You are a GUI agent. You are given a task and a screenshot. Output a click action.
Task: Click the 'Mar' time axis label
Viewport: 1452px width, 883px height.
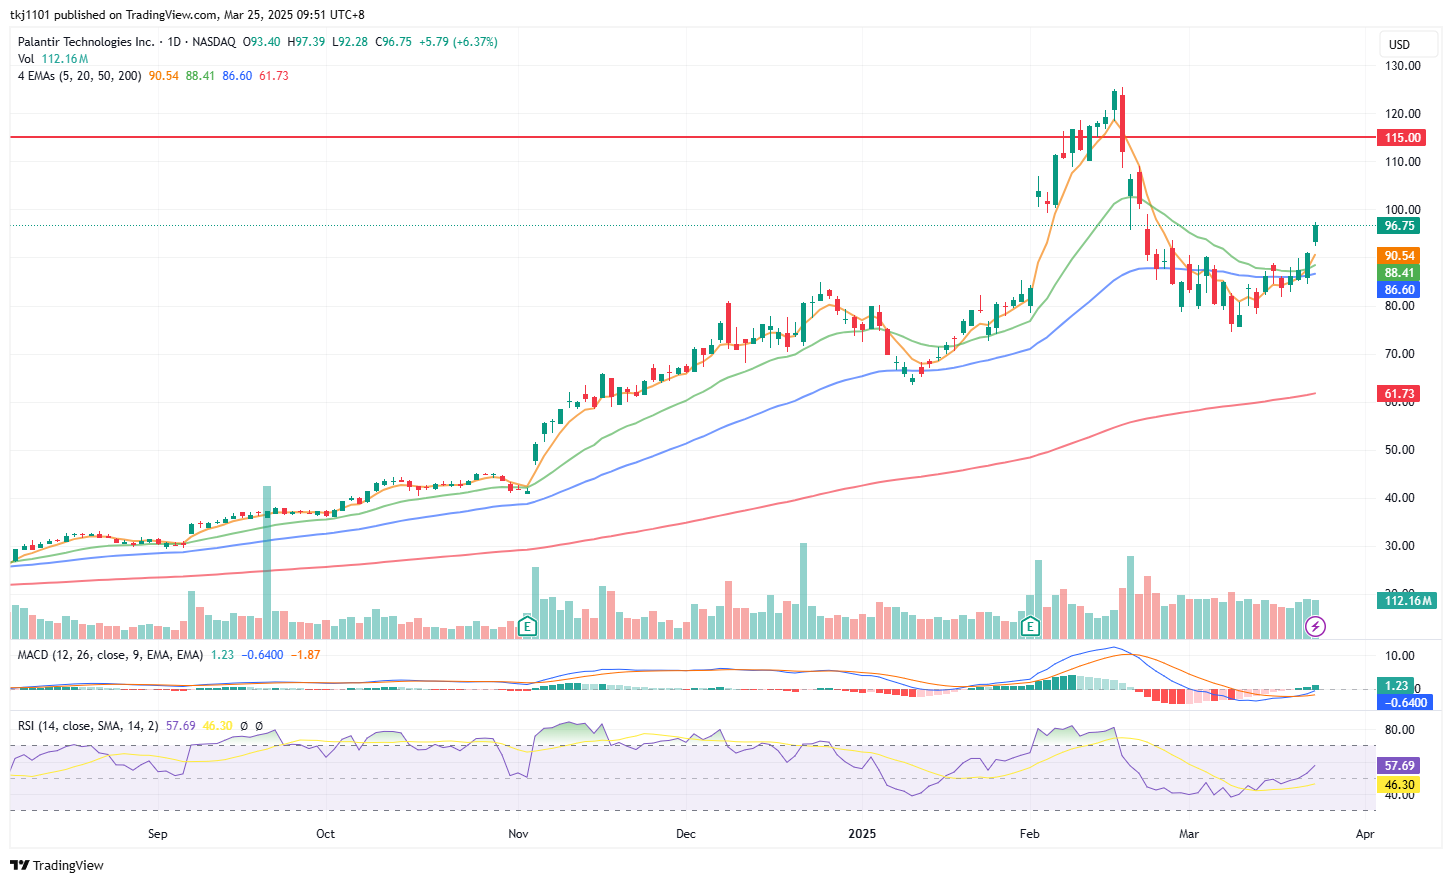[1188, 834]
